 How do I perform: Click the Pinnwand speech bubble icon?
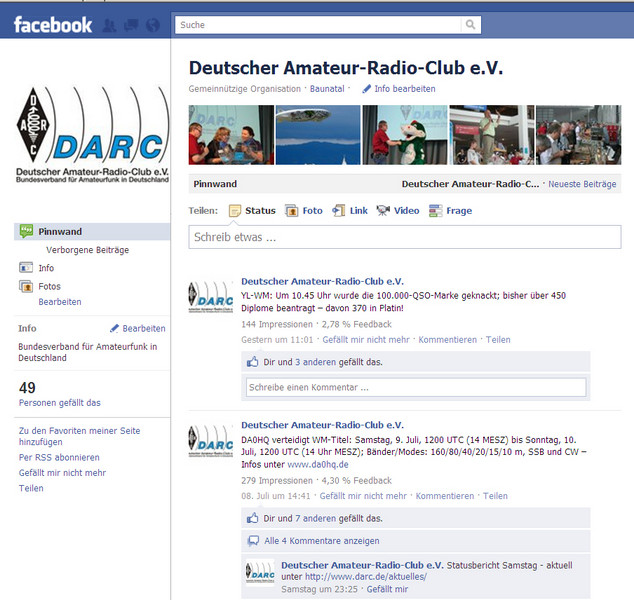coord(26,231)
